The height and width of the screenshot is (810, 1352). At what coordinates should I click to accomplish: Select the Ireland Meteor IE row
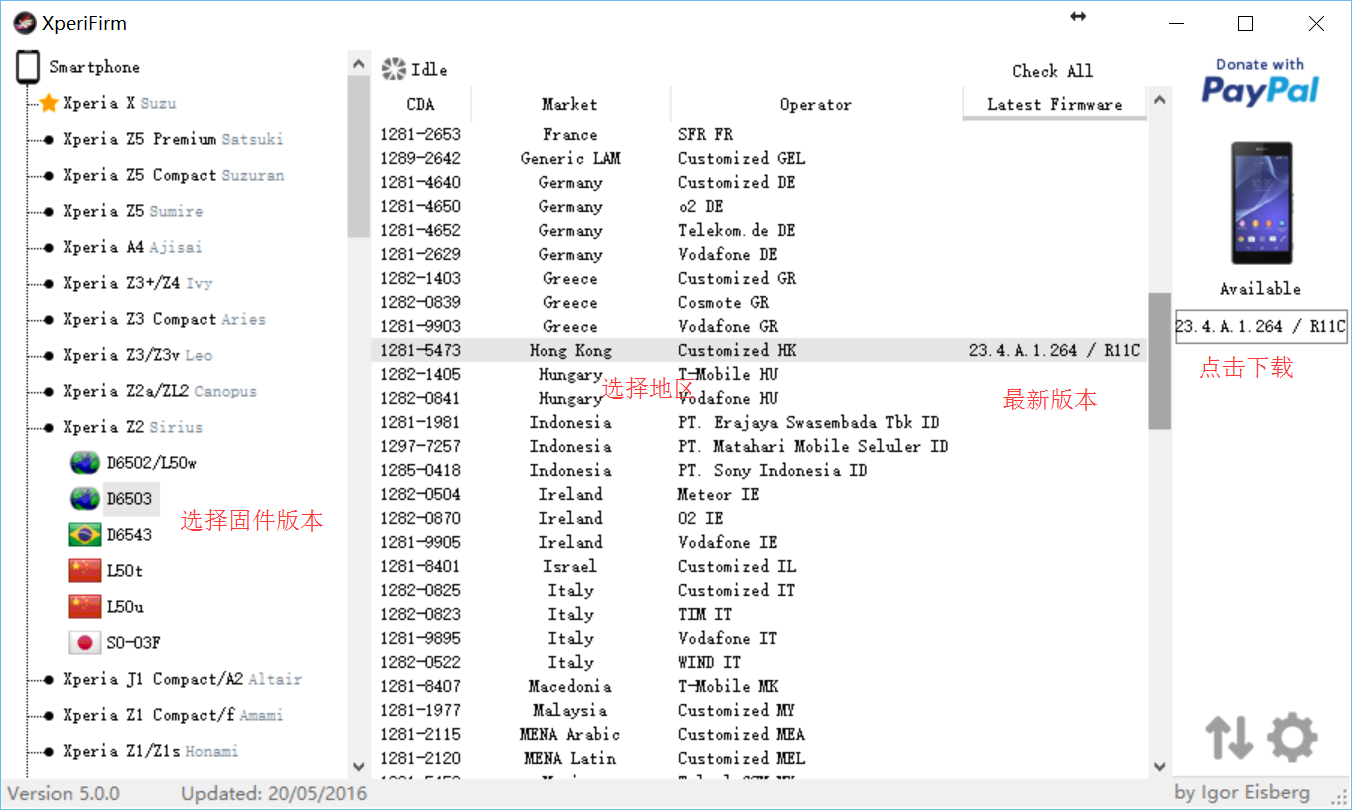pos(759,494)
